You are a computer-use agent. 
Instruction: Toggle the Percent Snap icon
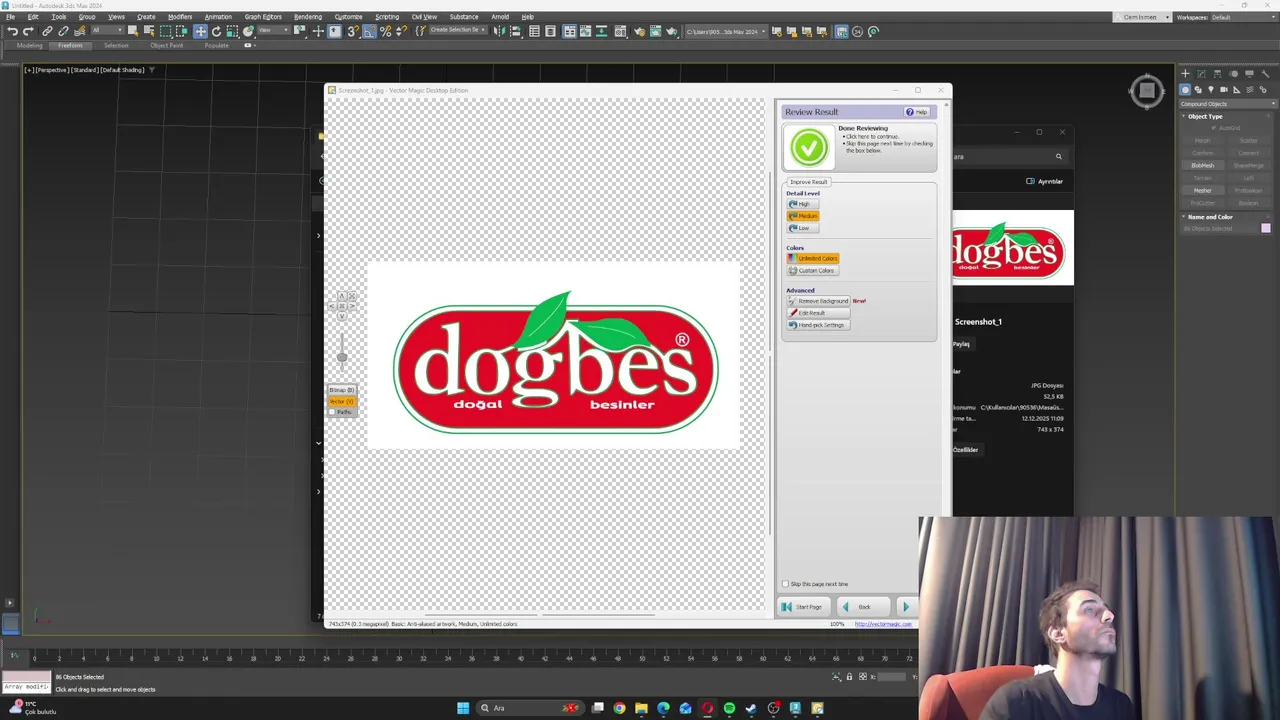[385, 31]
